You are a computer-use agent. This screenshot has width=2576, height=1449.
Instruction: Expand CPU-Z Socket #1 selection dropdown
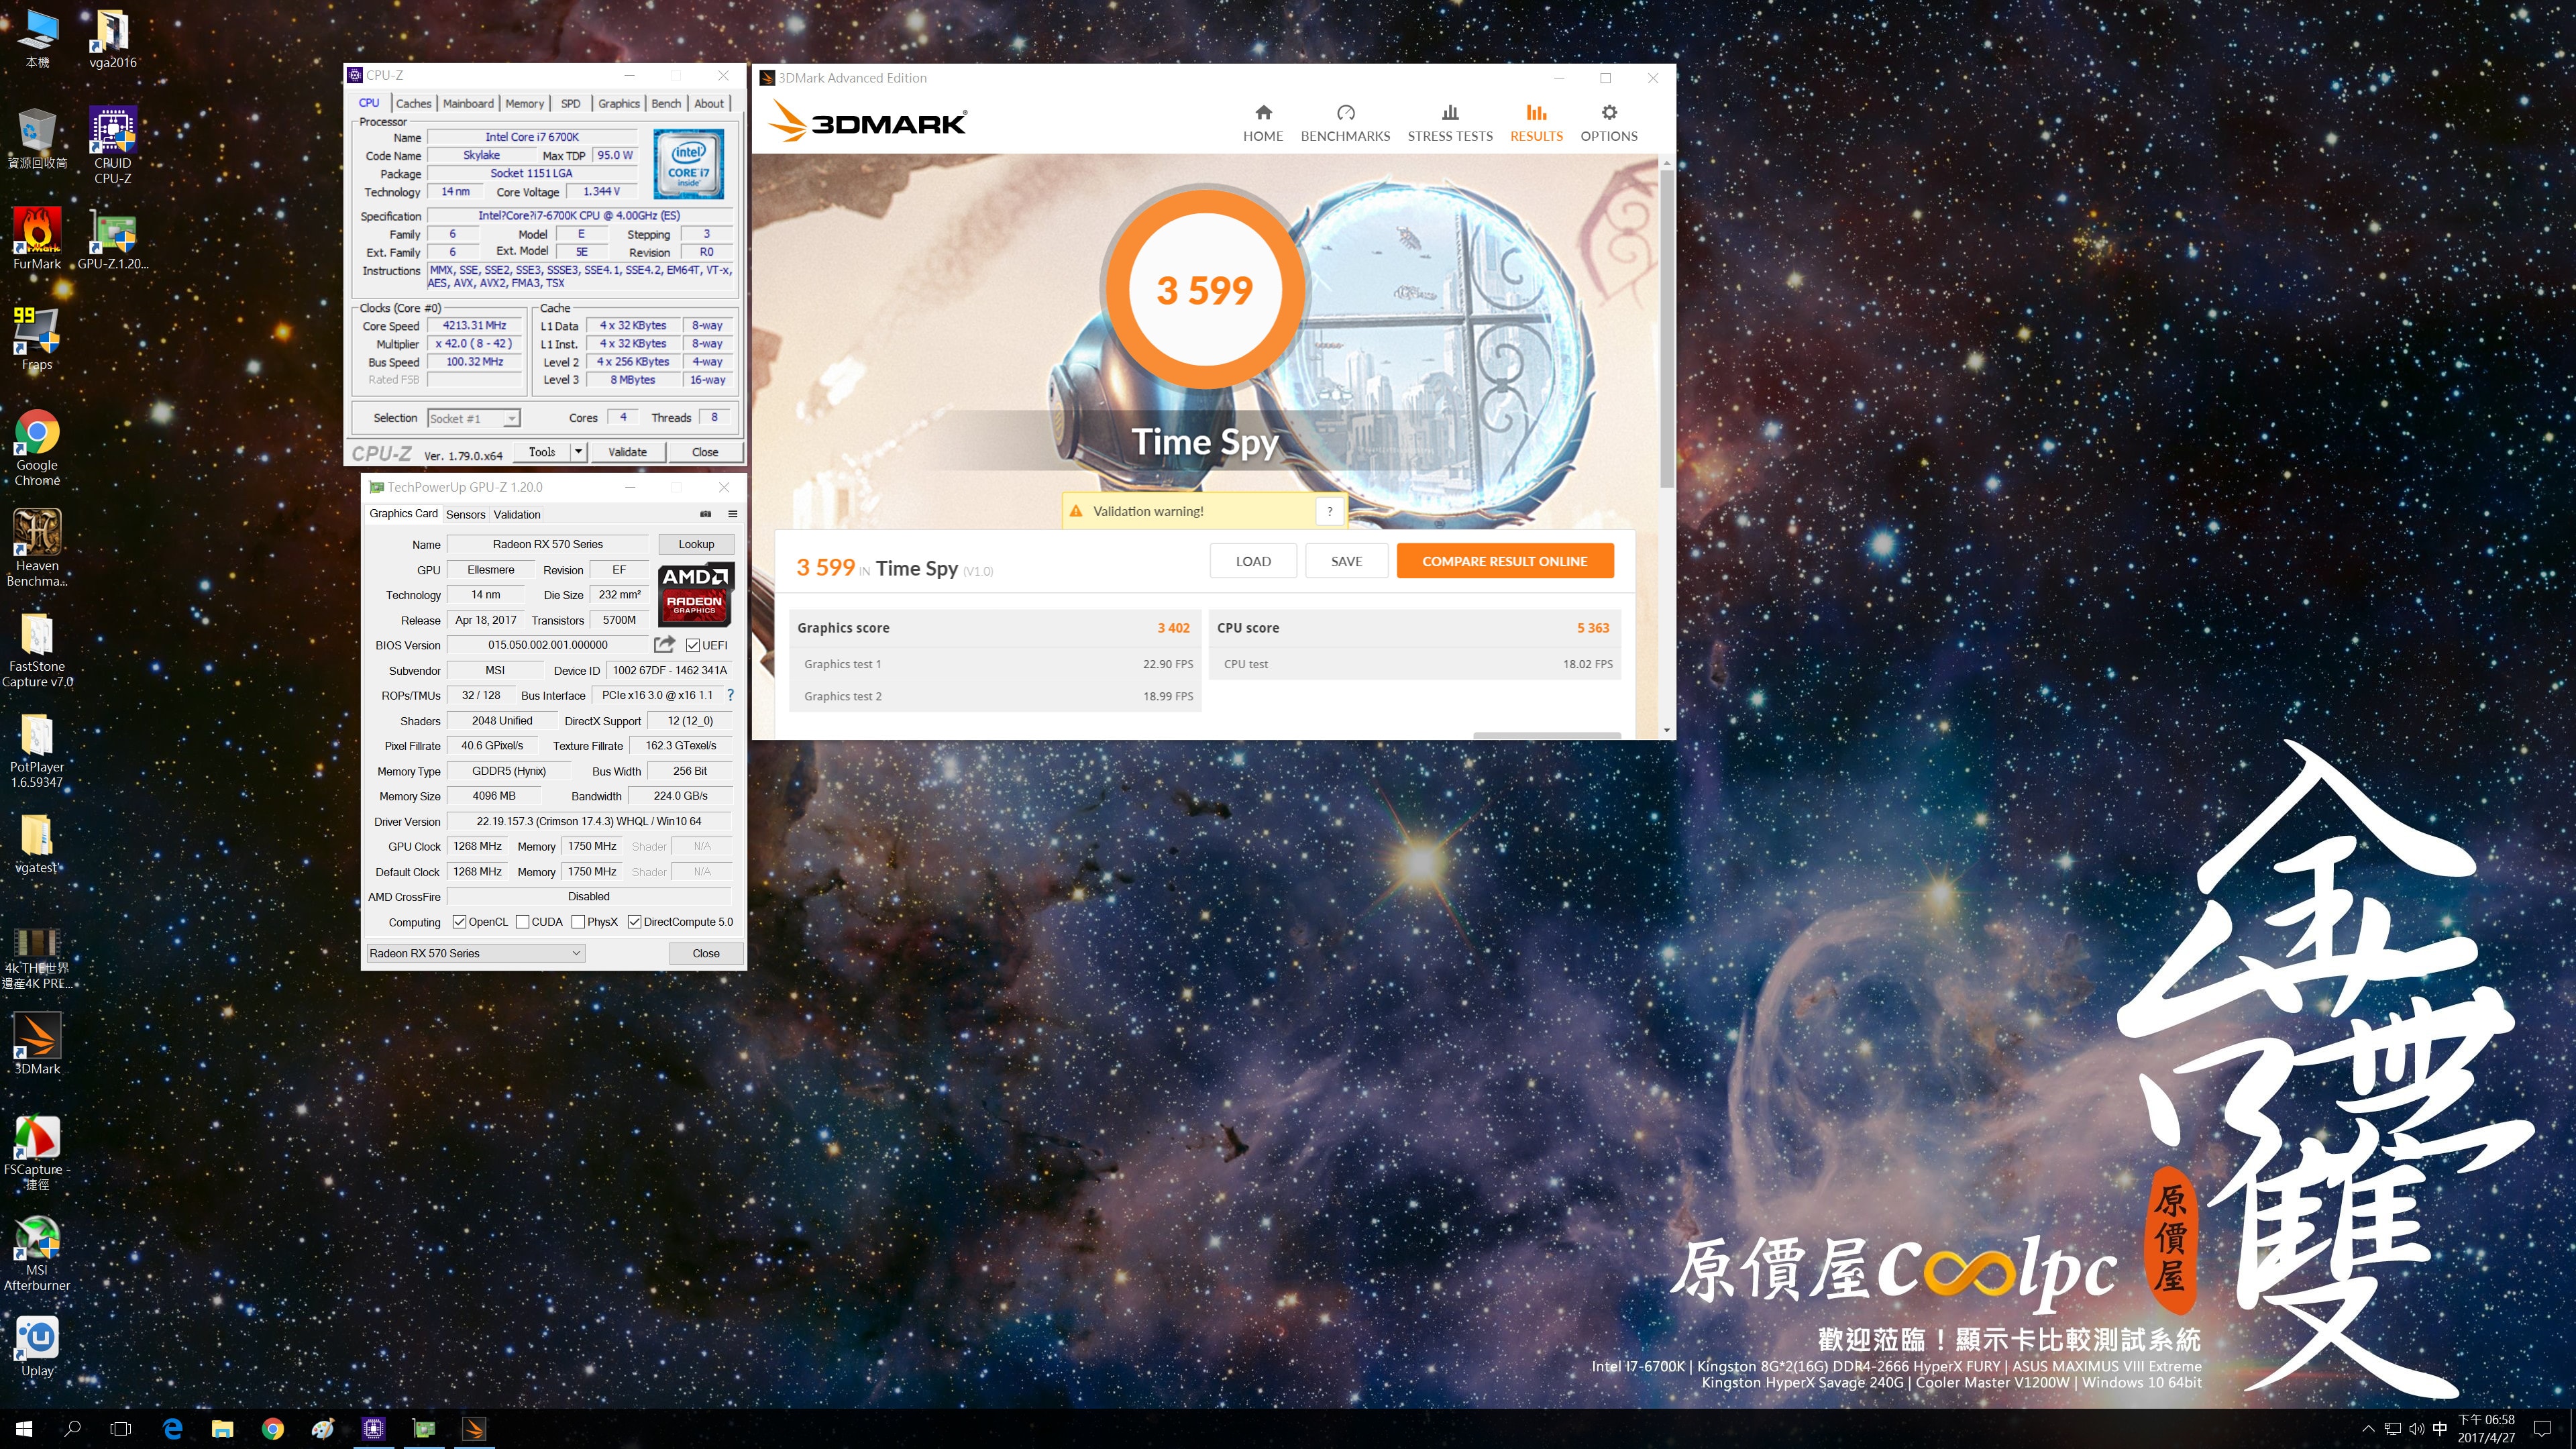pos(511,419)
